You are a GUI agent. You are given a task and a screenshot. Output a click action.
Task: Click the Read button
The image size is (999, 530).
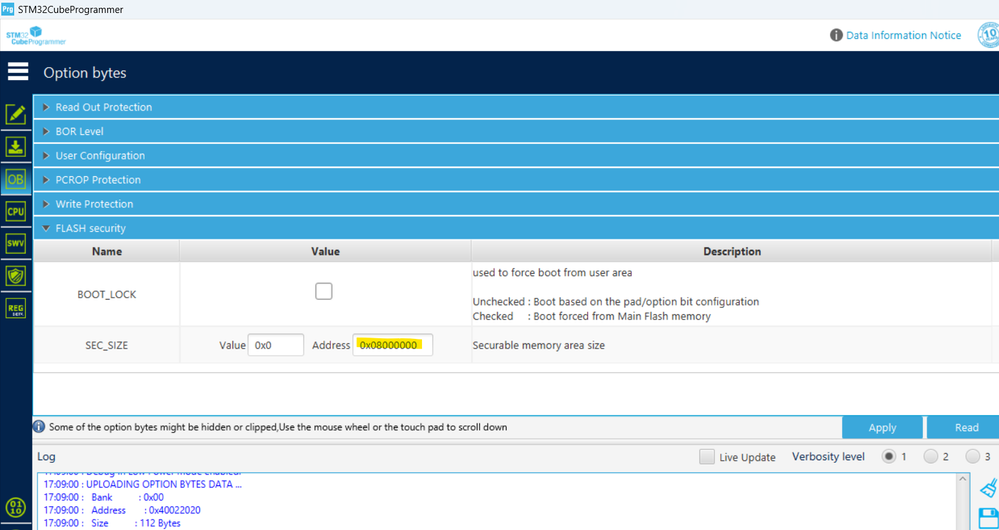965,427
